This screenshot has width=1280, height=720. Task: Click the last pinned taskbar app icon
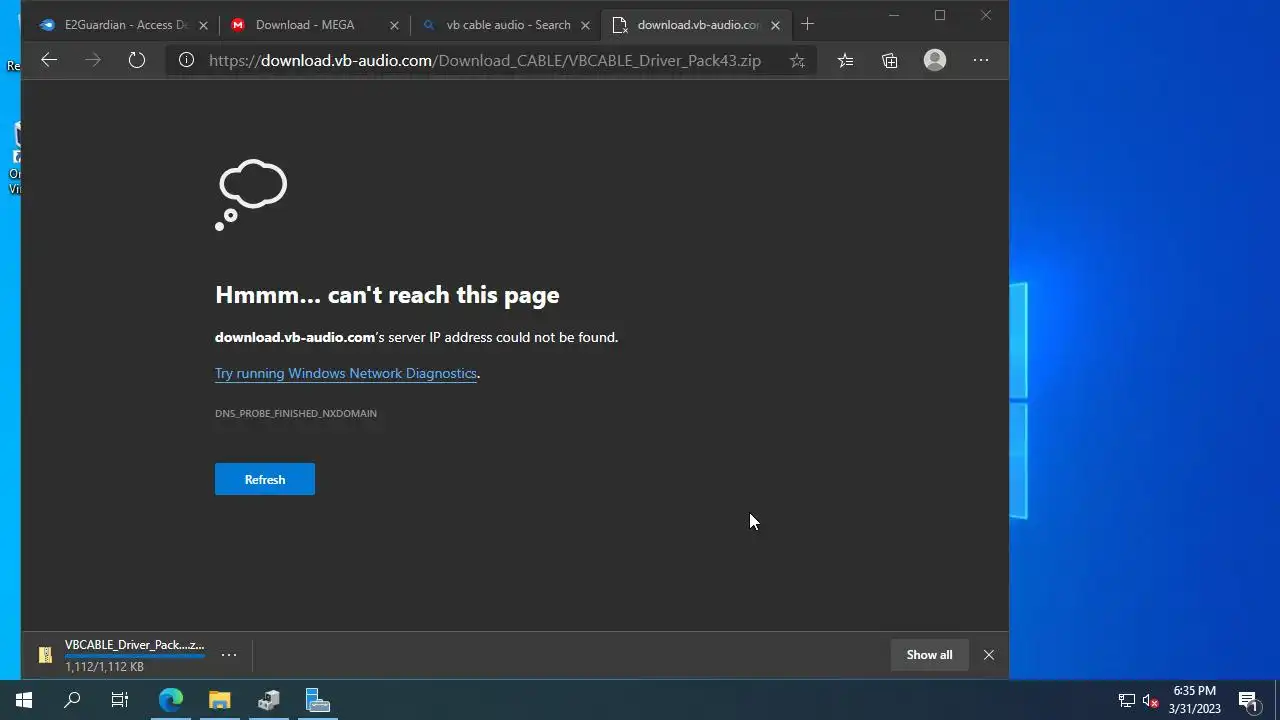(318, 700)
